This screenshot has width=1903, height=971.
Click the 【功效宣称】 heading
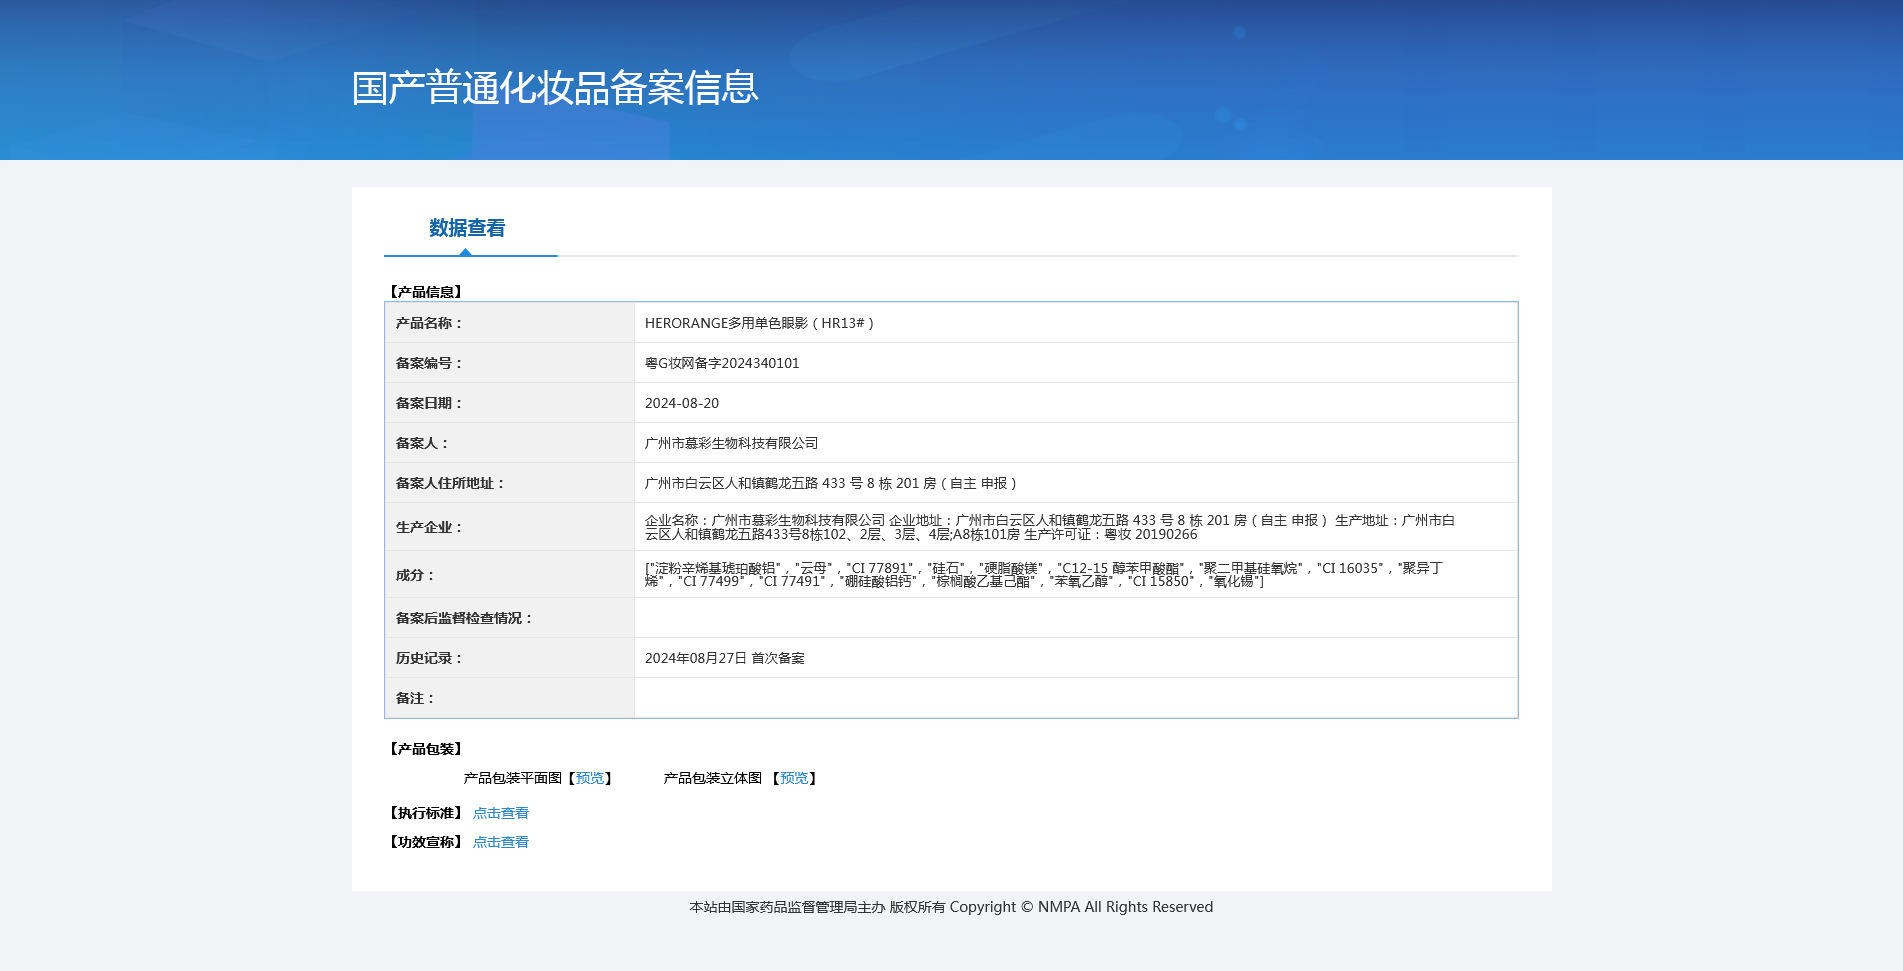click(426, 842)
